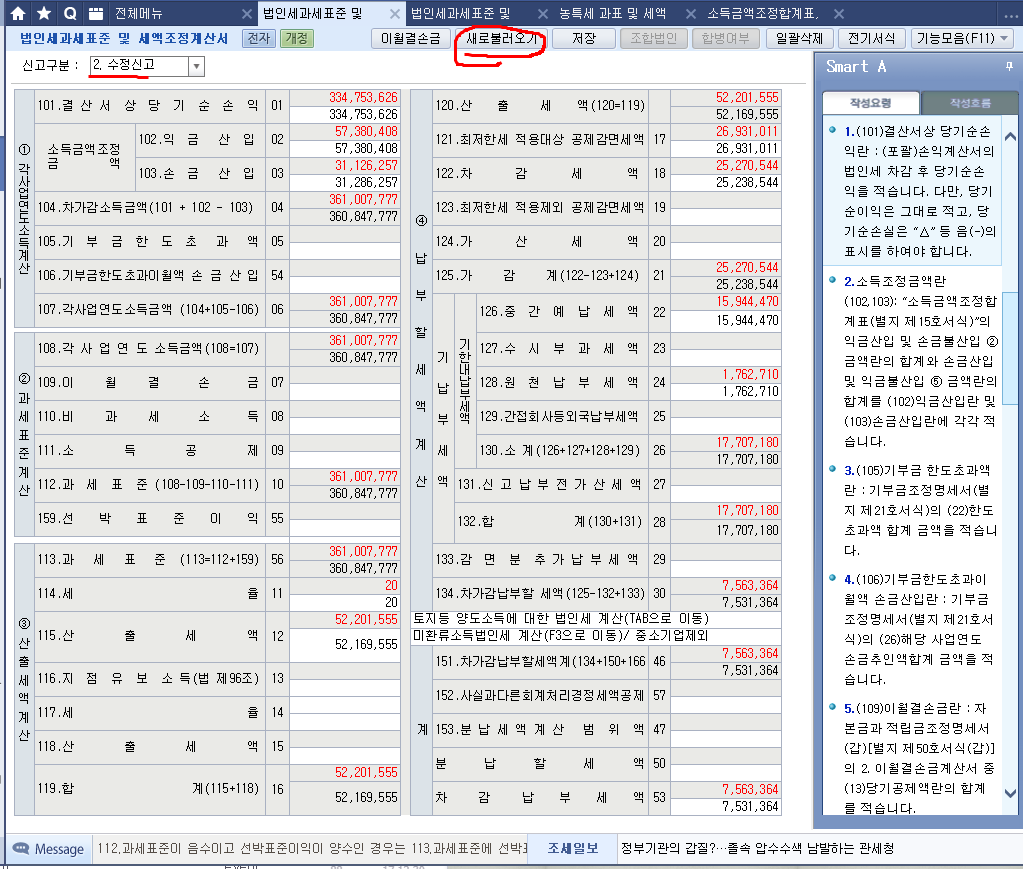1023x869 pixels.
Task: Close the 농특세 과표 및 세액 tab
Action: [x=691, y=14]
